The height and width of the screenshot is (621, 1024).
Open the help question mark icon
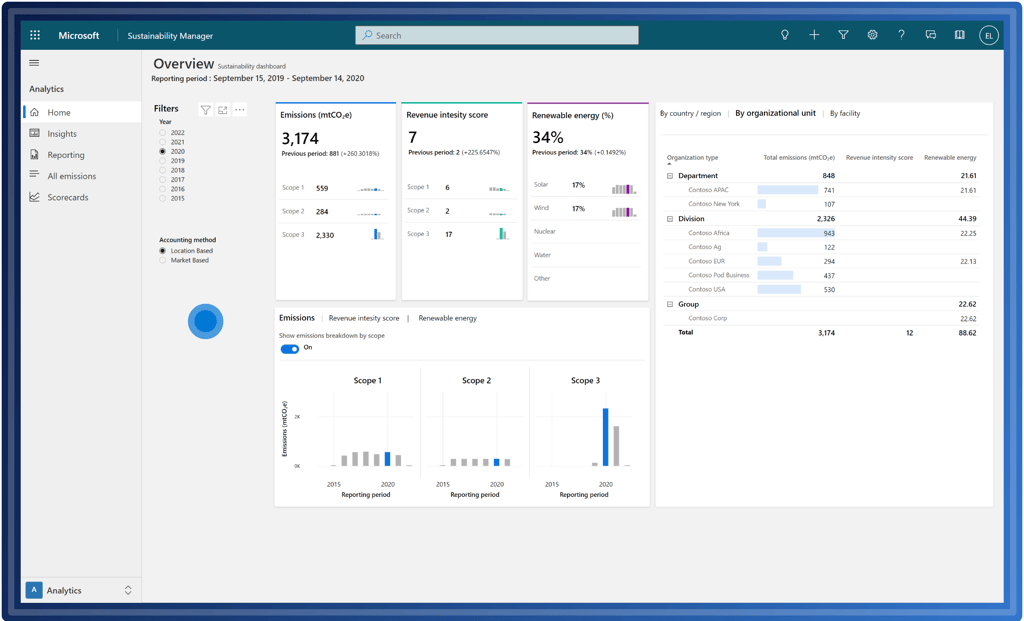(901, 35)
